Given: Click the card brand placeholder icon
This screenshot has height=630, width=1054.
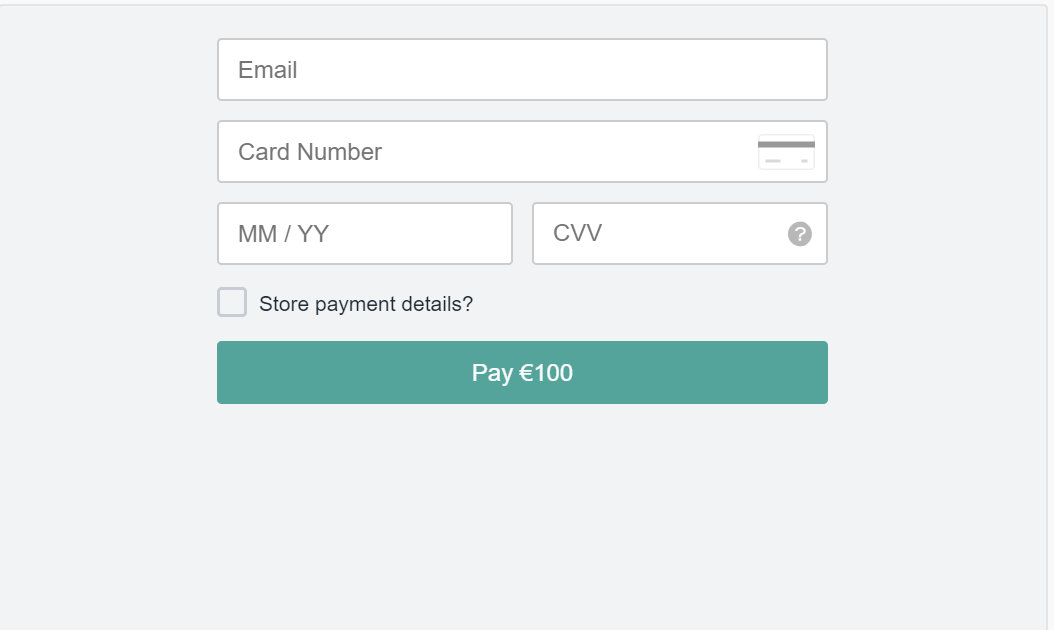Looking at the screenshot, I should click(x=786, y=152).
